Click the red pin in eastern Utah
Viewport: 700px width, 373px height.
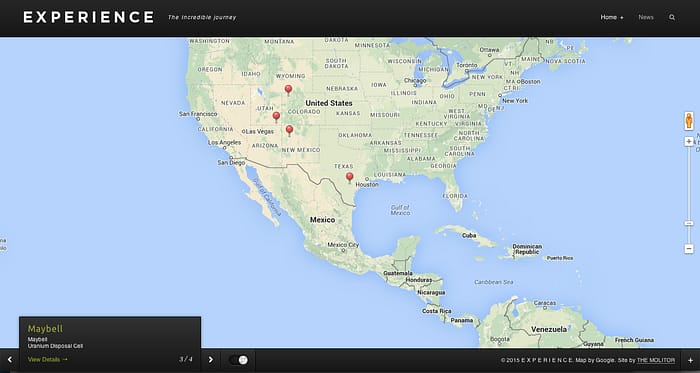point(276,117)
